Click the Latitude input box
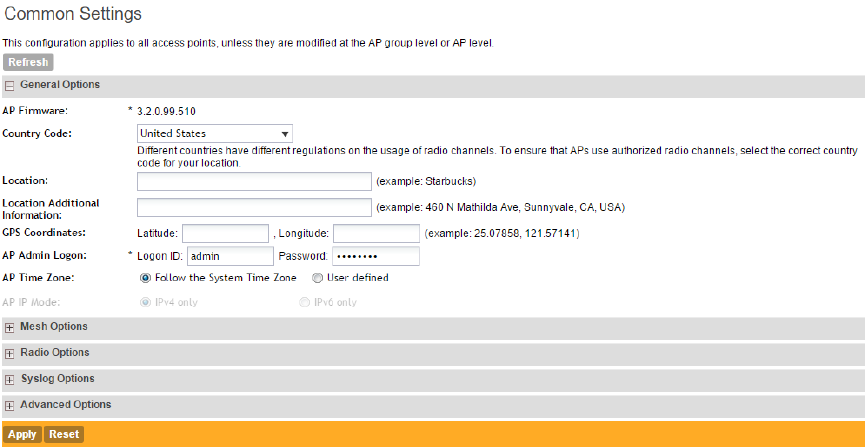Screen dimensions: 865x447 pos(226,233)
